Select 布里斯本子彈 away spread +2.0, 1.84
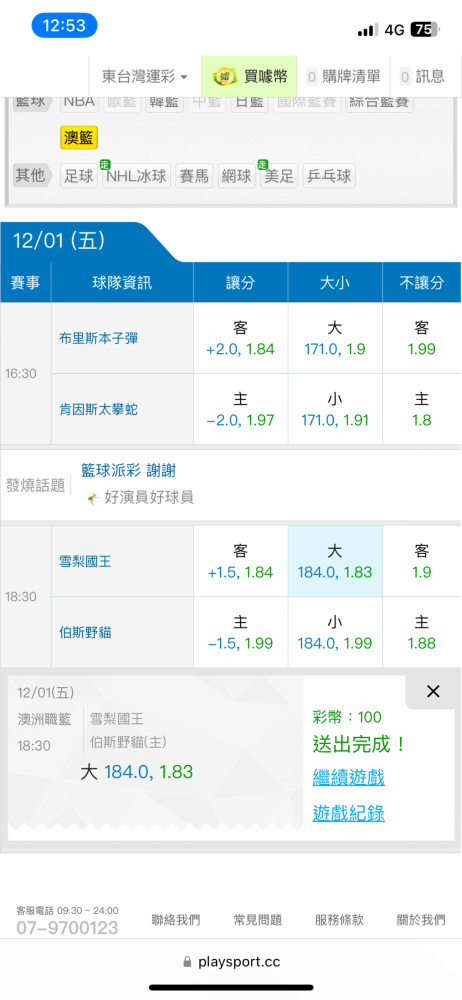Viewport: 462px width, 1000px height. pos(241,339)
